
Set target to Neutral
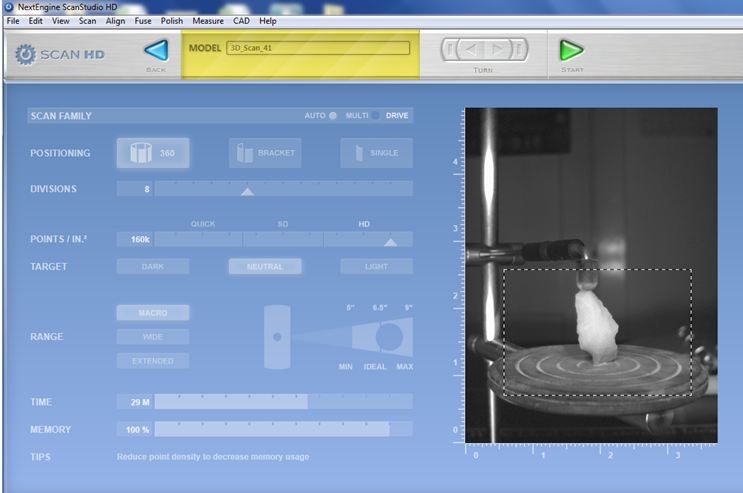click(x=265, y=266)
